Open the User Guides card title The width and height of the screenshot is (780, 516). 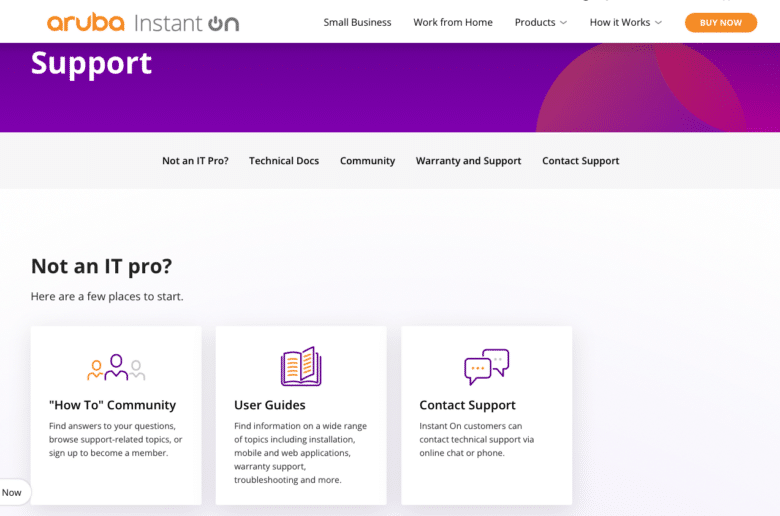(x=270, y=405)
